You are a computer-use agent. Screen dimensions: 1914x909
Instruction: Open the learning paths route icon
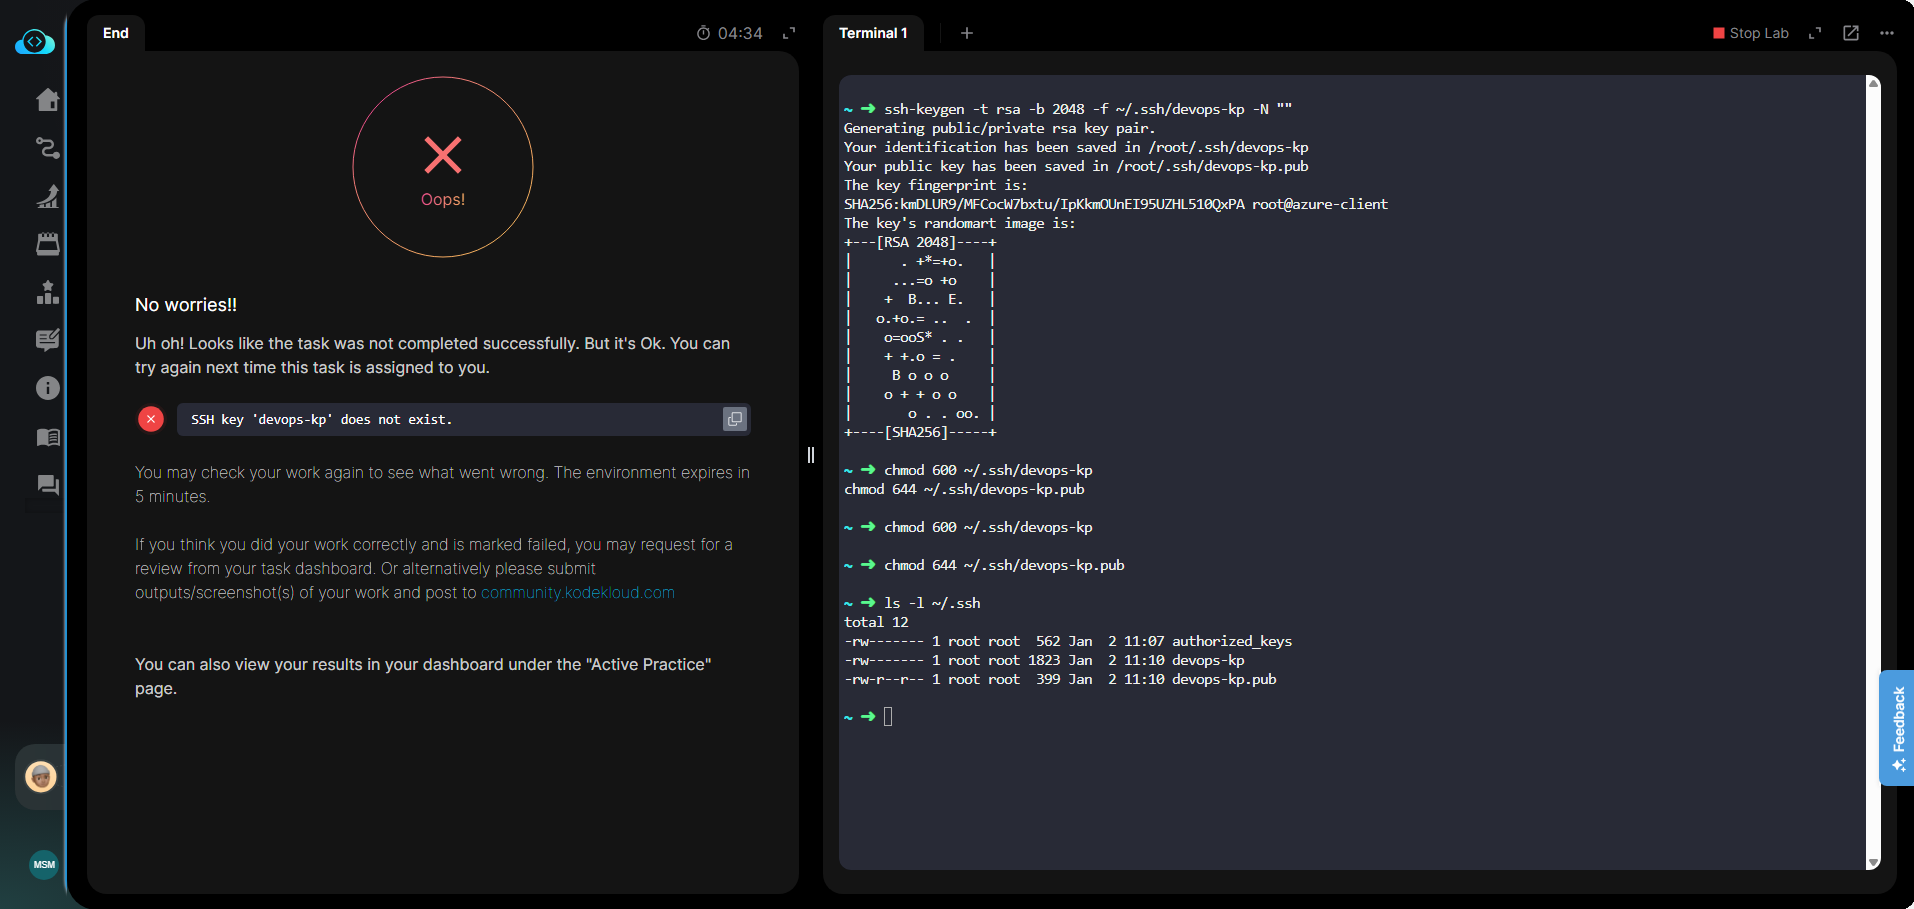[47, 148]
